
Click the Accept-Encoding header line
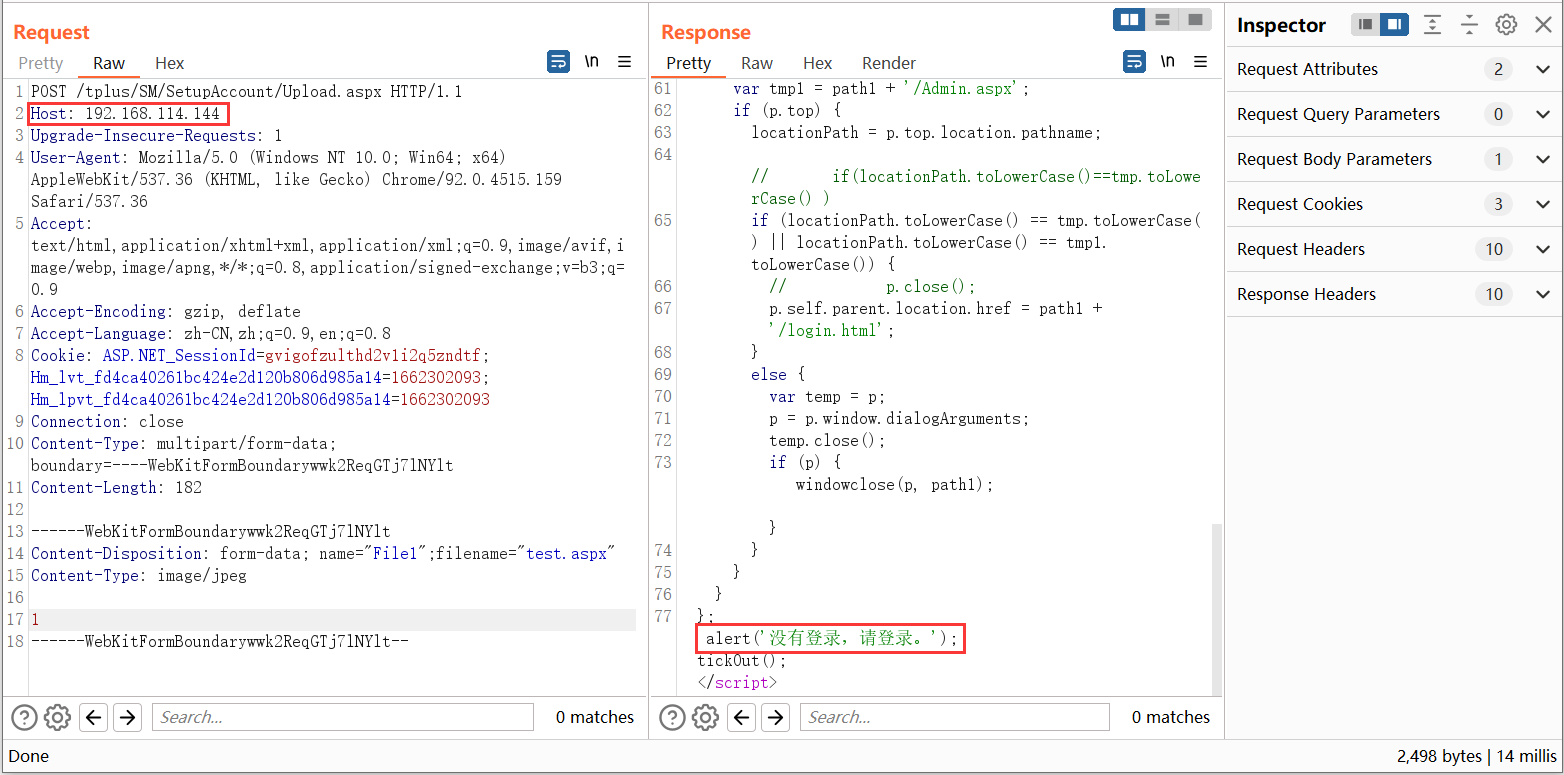click(x=165, y=311)
